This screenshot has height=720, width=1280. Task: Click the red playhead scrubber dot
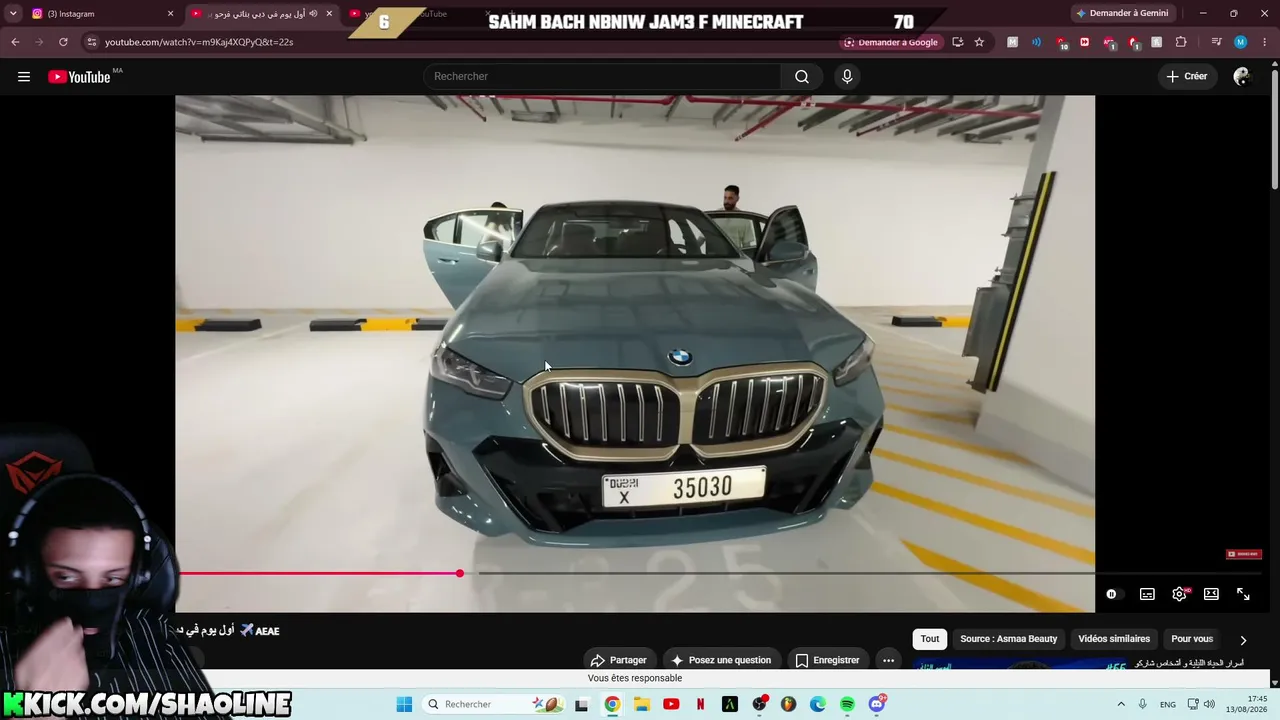pyautogui.click(x=460, y=574)
